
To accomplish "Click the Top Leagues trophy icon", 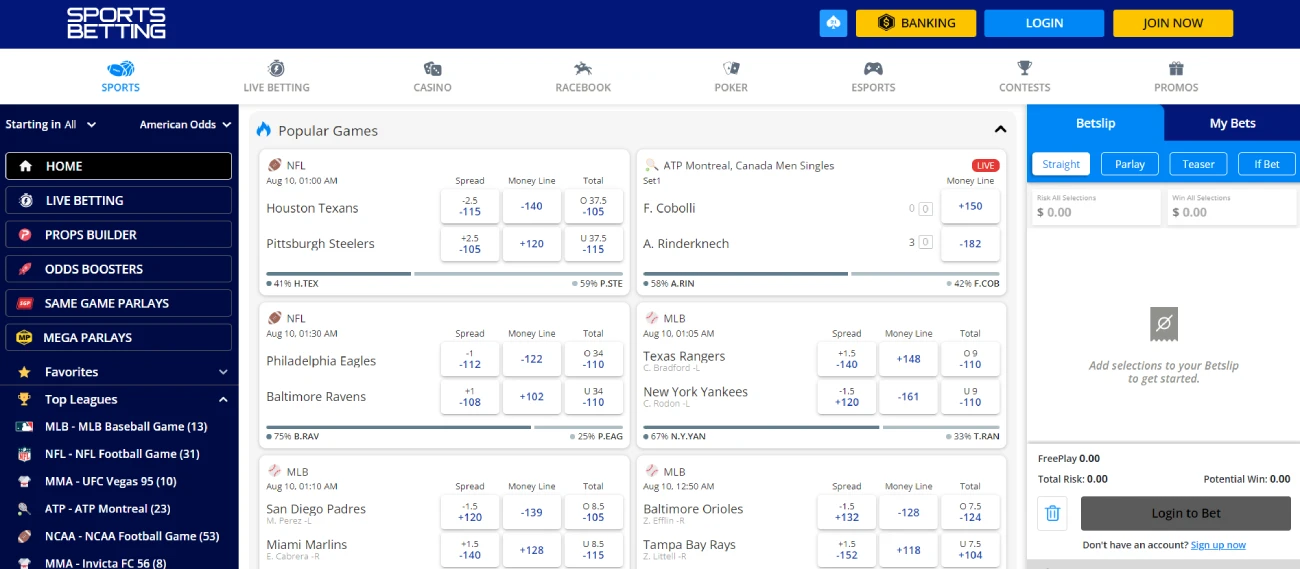I will (x=24, y=399).
